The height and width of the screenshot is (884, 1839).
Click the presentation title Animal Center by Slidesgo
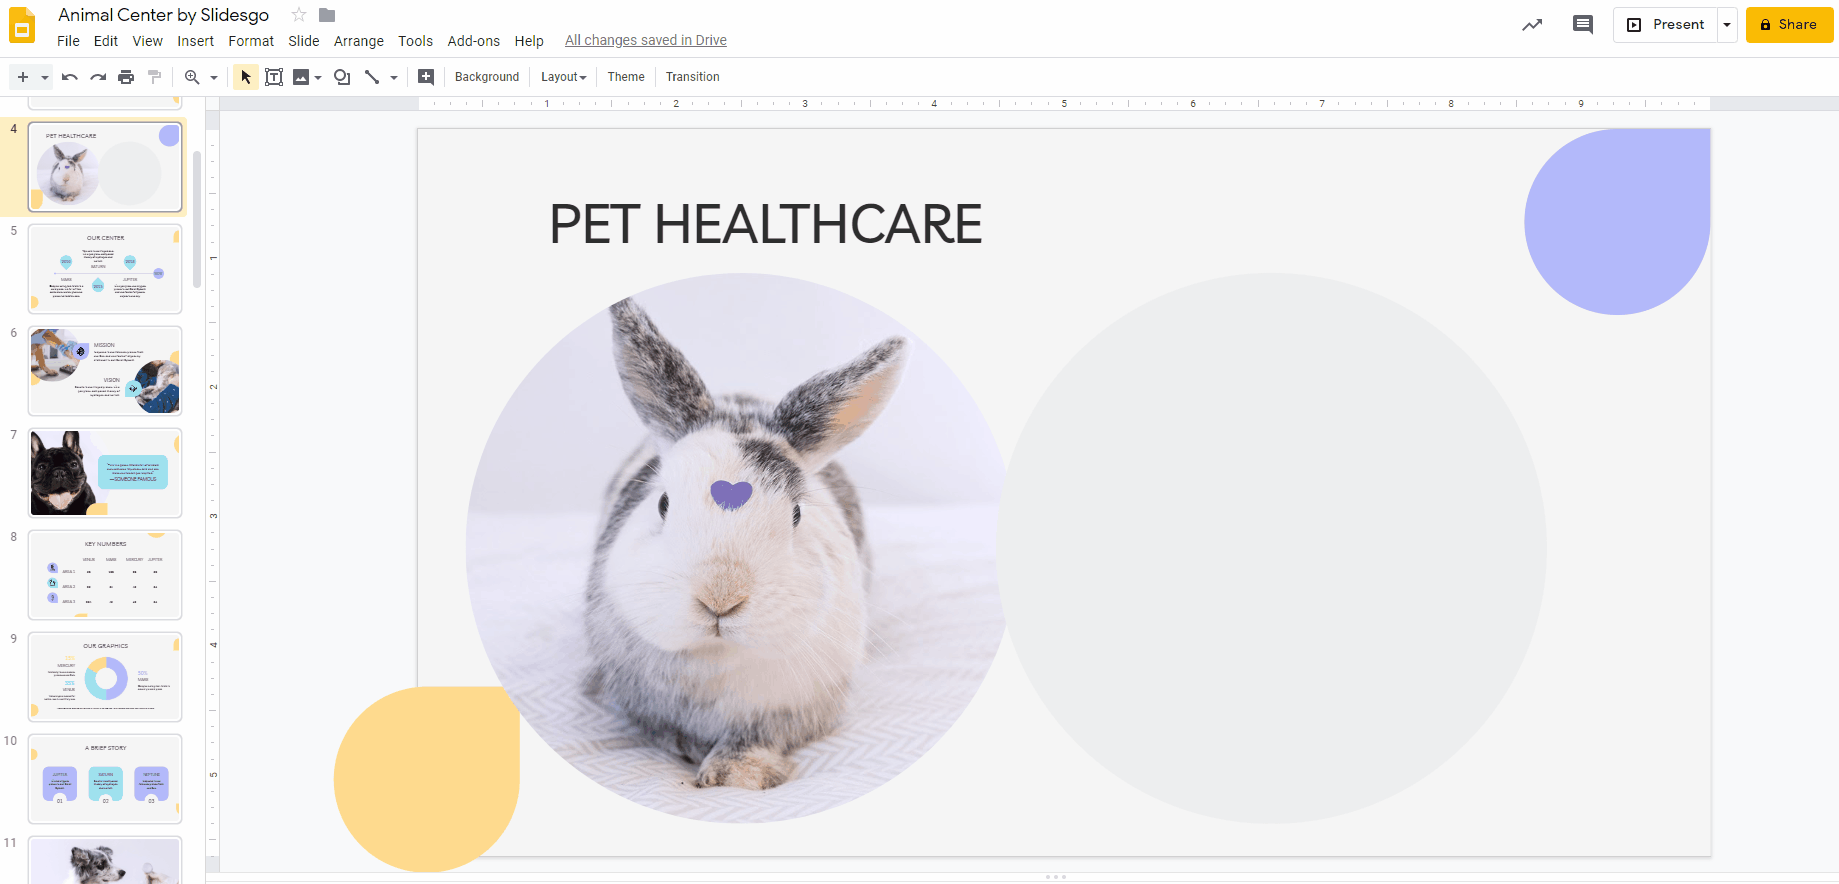pos(164,15)
